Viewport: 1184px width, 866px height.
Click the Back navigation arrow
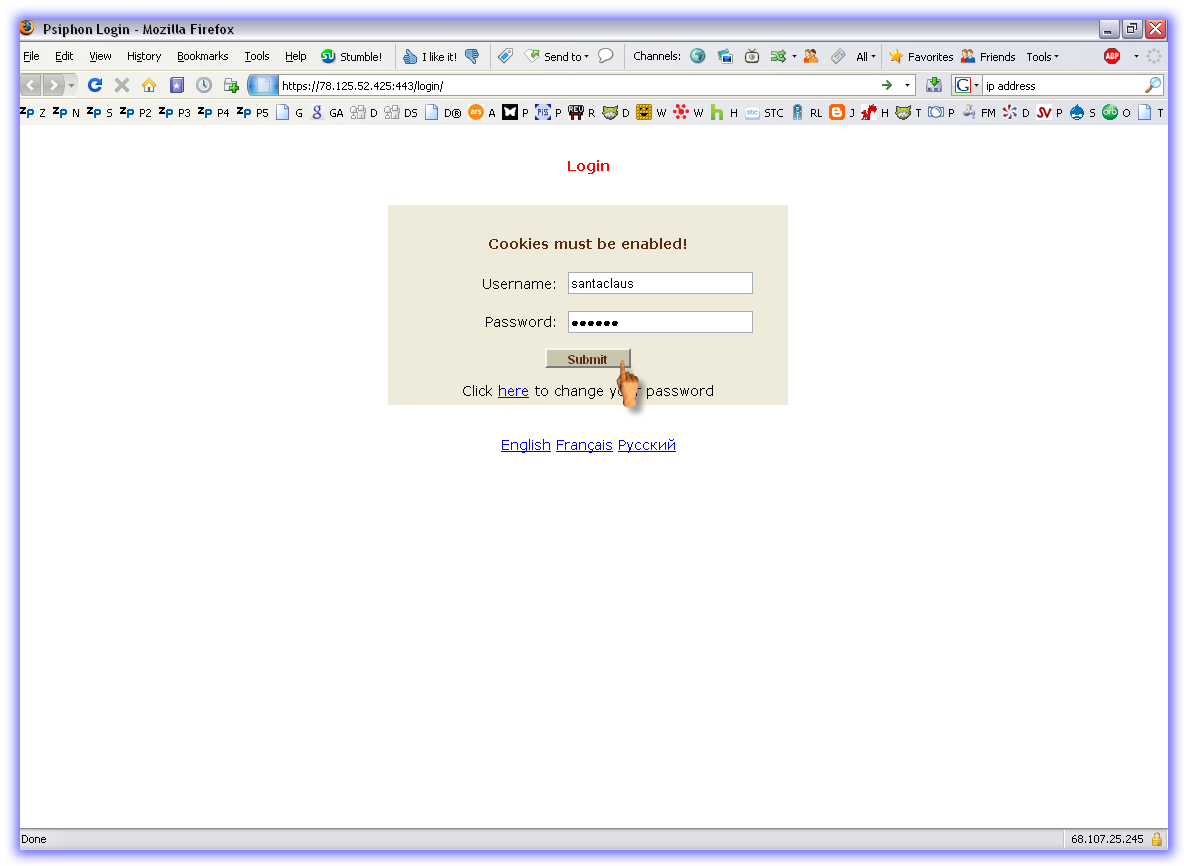(x=31, y=85)
